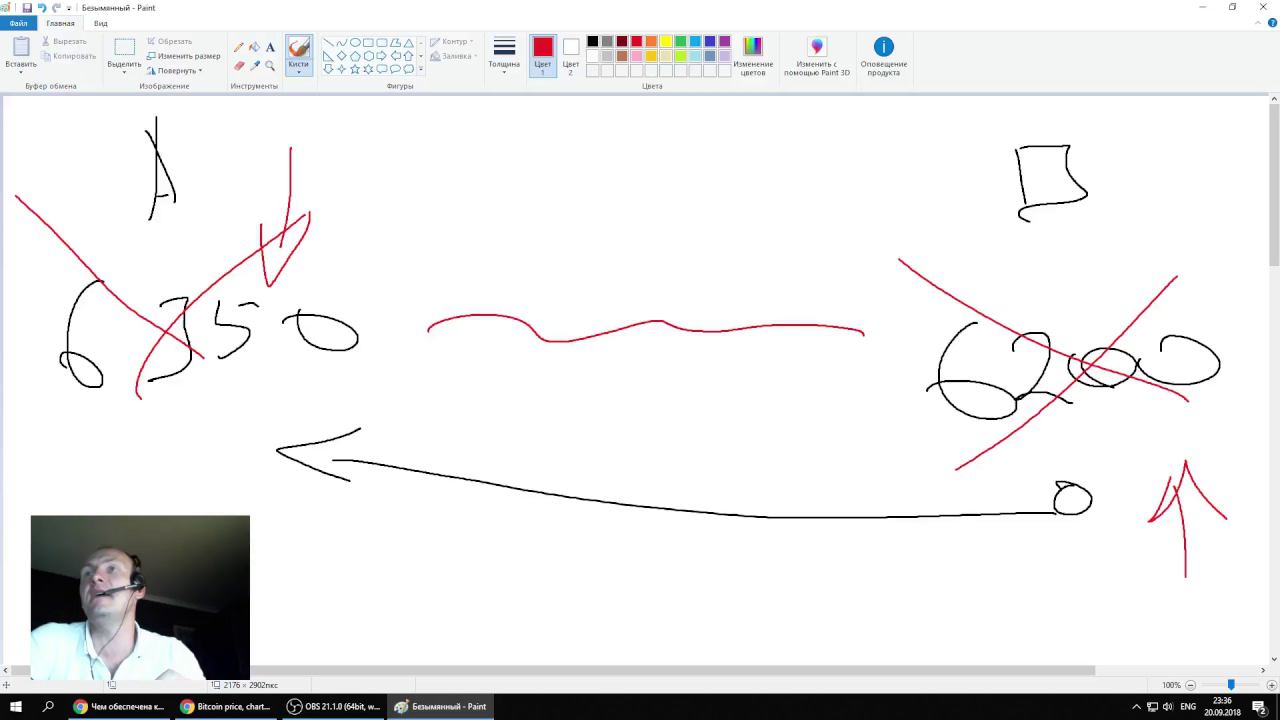The height and width of the screenshot is (720, 1280).
Task: Select the Pencil tool
Action: [x=238, y=47]
